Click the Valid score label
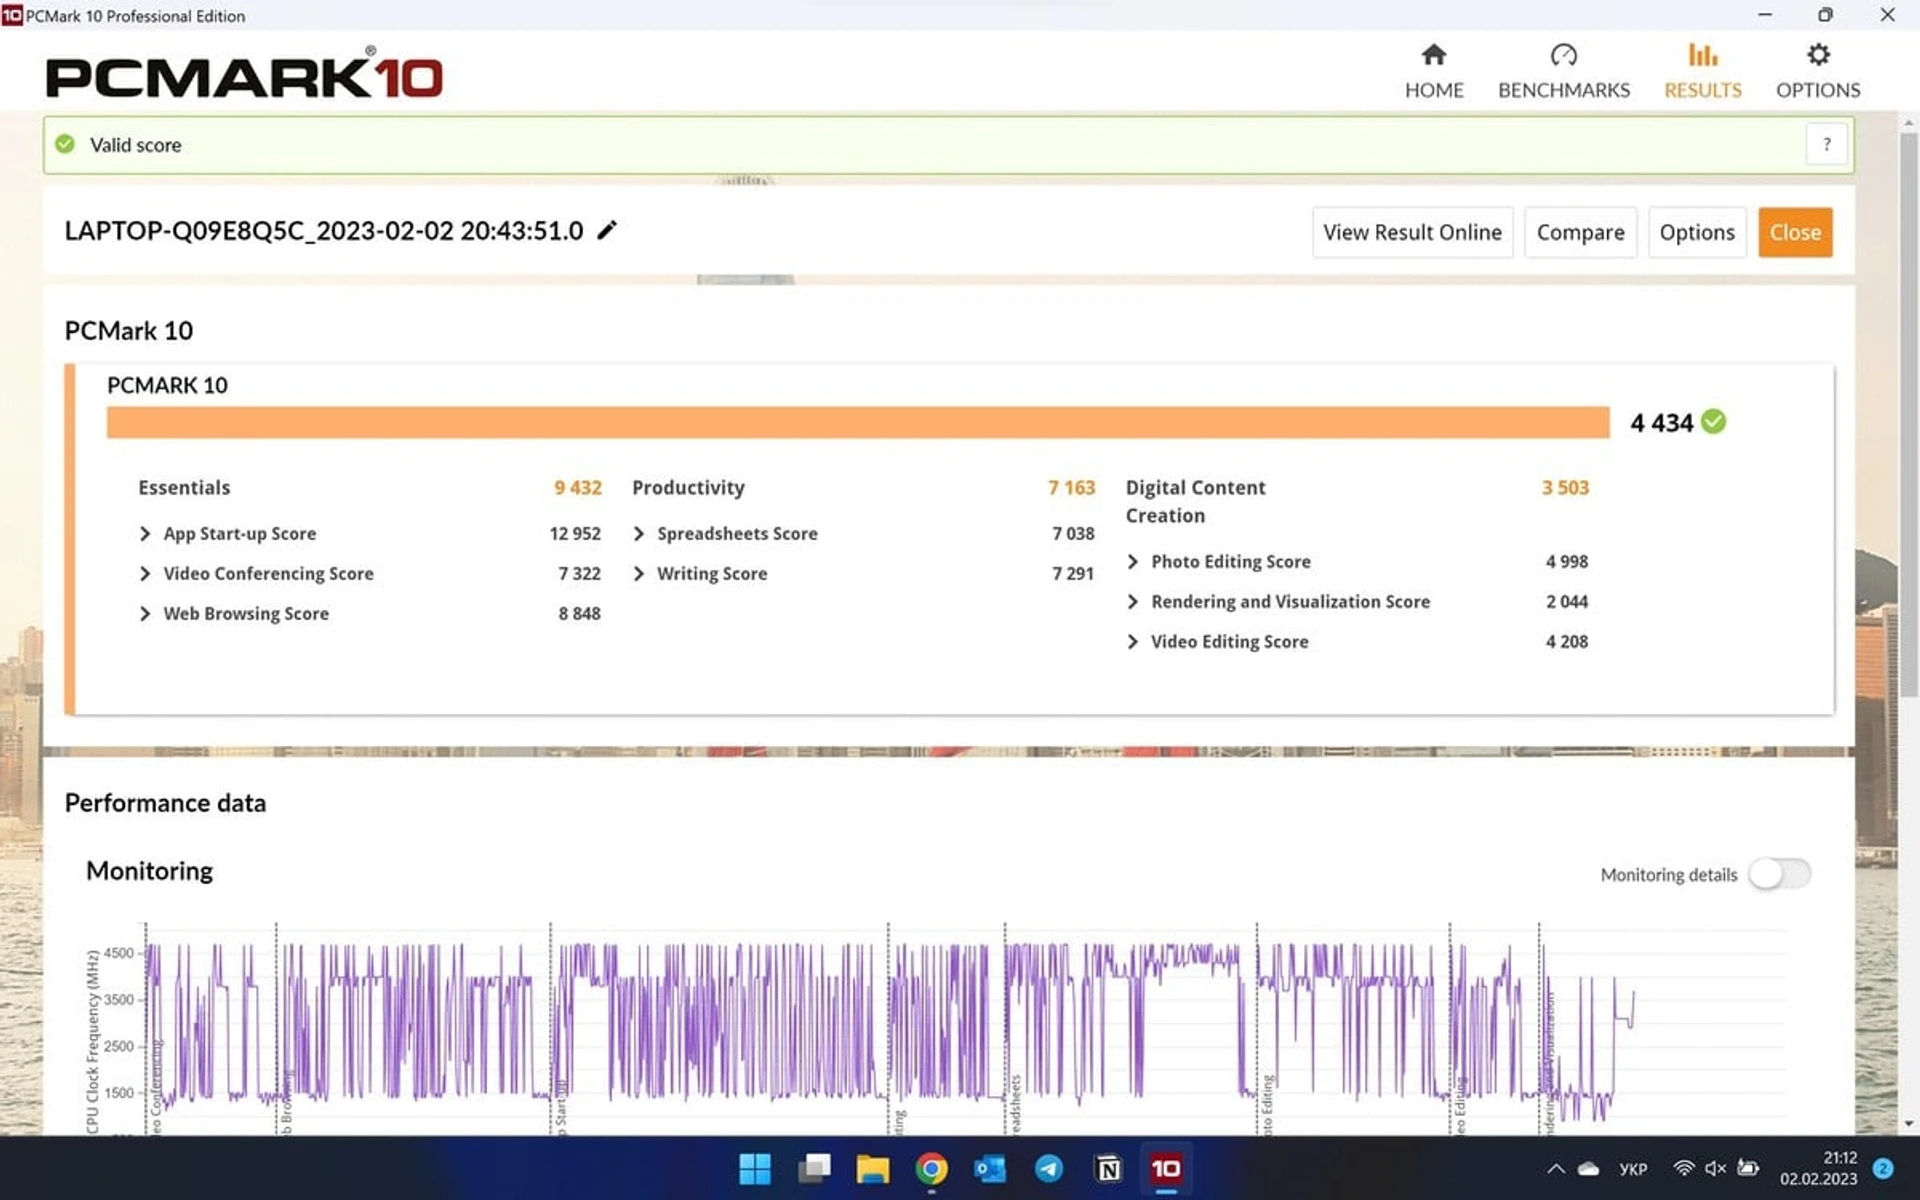 click(136, 144)
